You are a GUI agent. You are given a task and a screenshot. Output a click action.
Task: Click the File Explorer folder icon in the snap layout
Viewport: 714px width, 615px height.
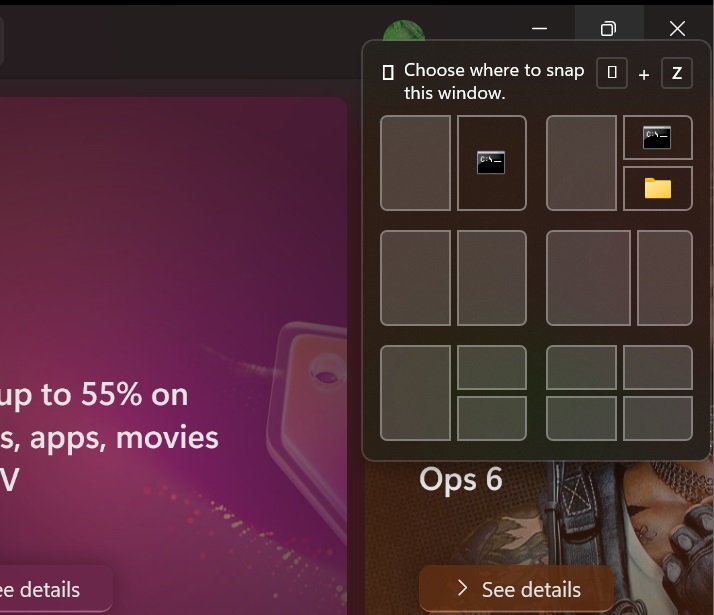click(x=658, y=188)
